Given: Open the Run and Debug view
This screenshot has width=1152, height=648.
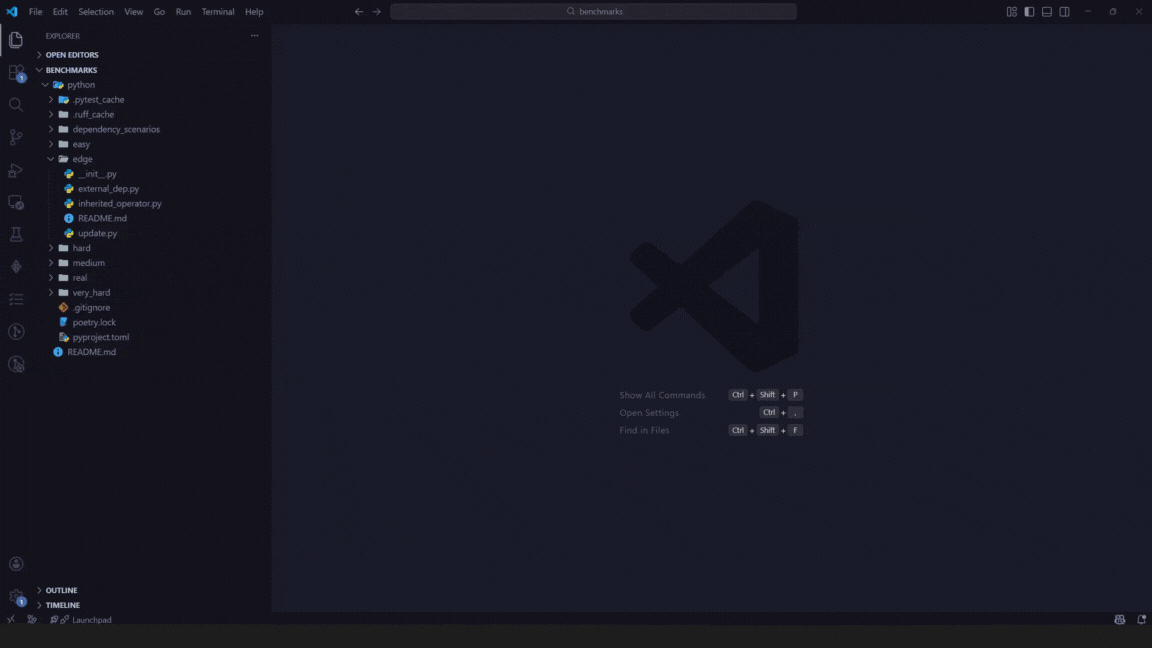Looking at the screenshot, I should (16, 170).
